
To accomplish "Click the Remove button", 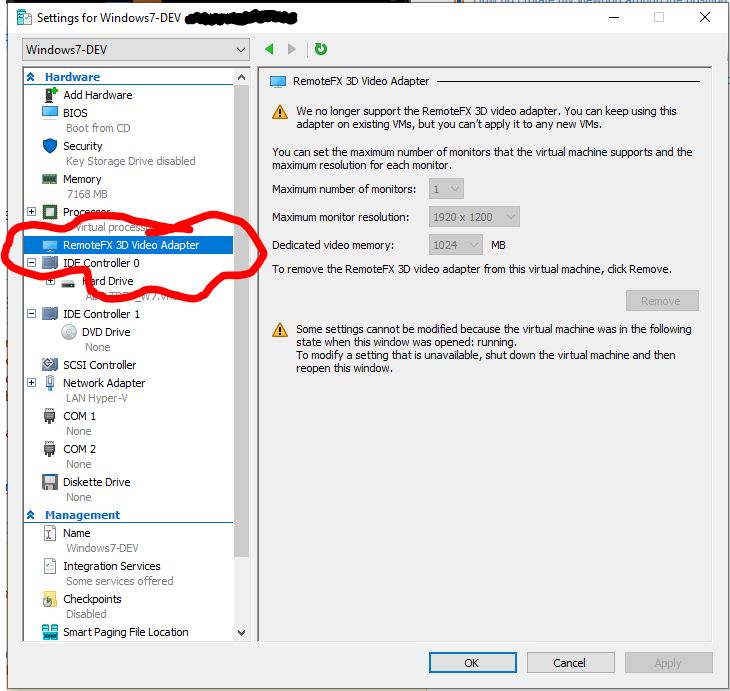I will coord(662,301).
